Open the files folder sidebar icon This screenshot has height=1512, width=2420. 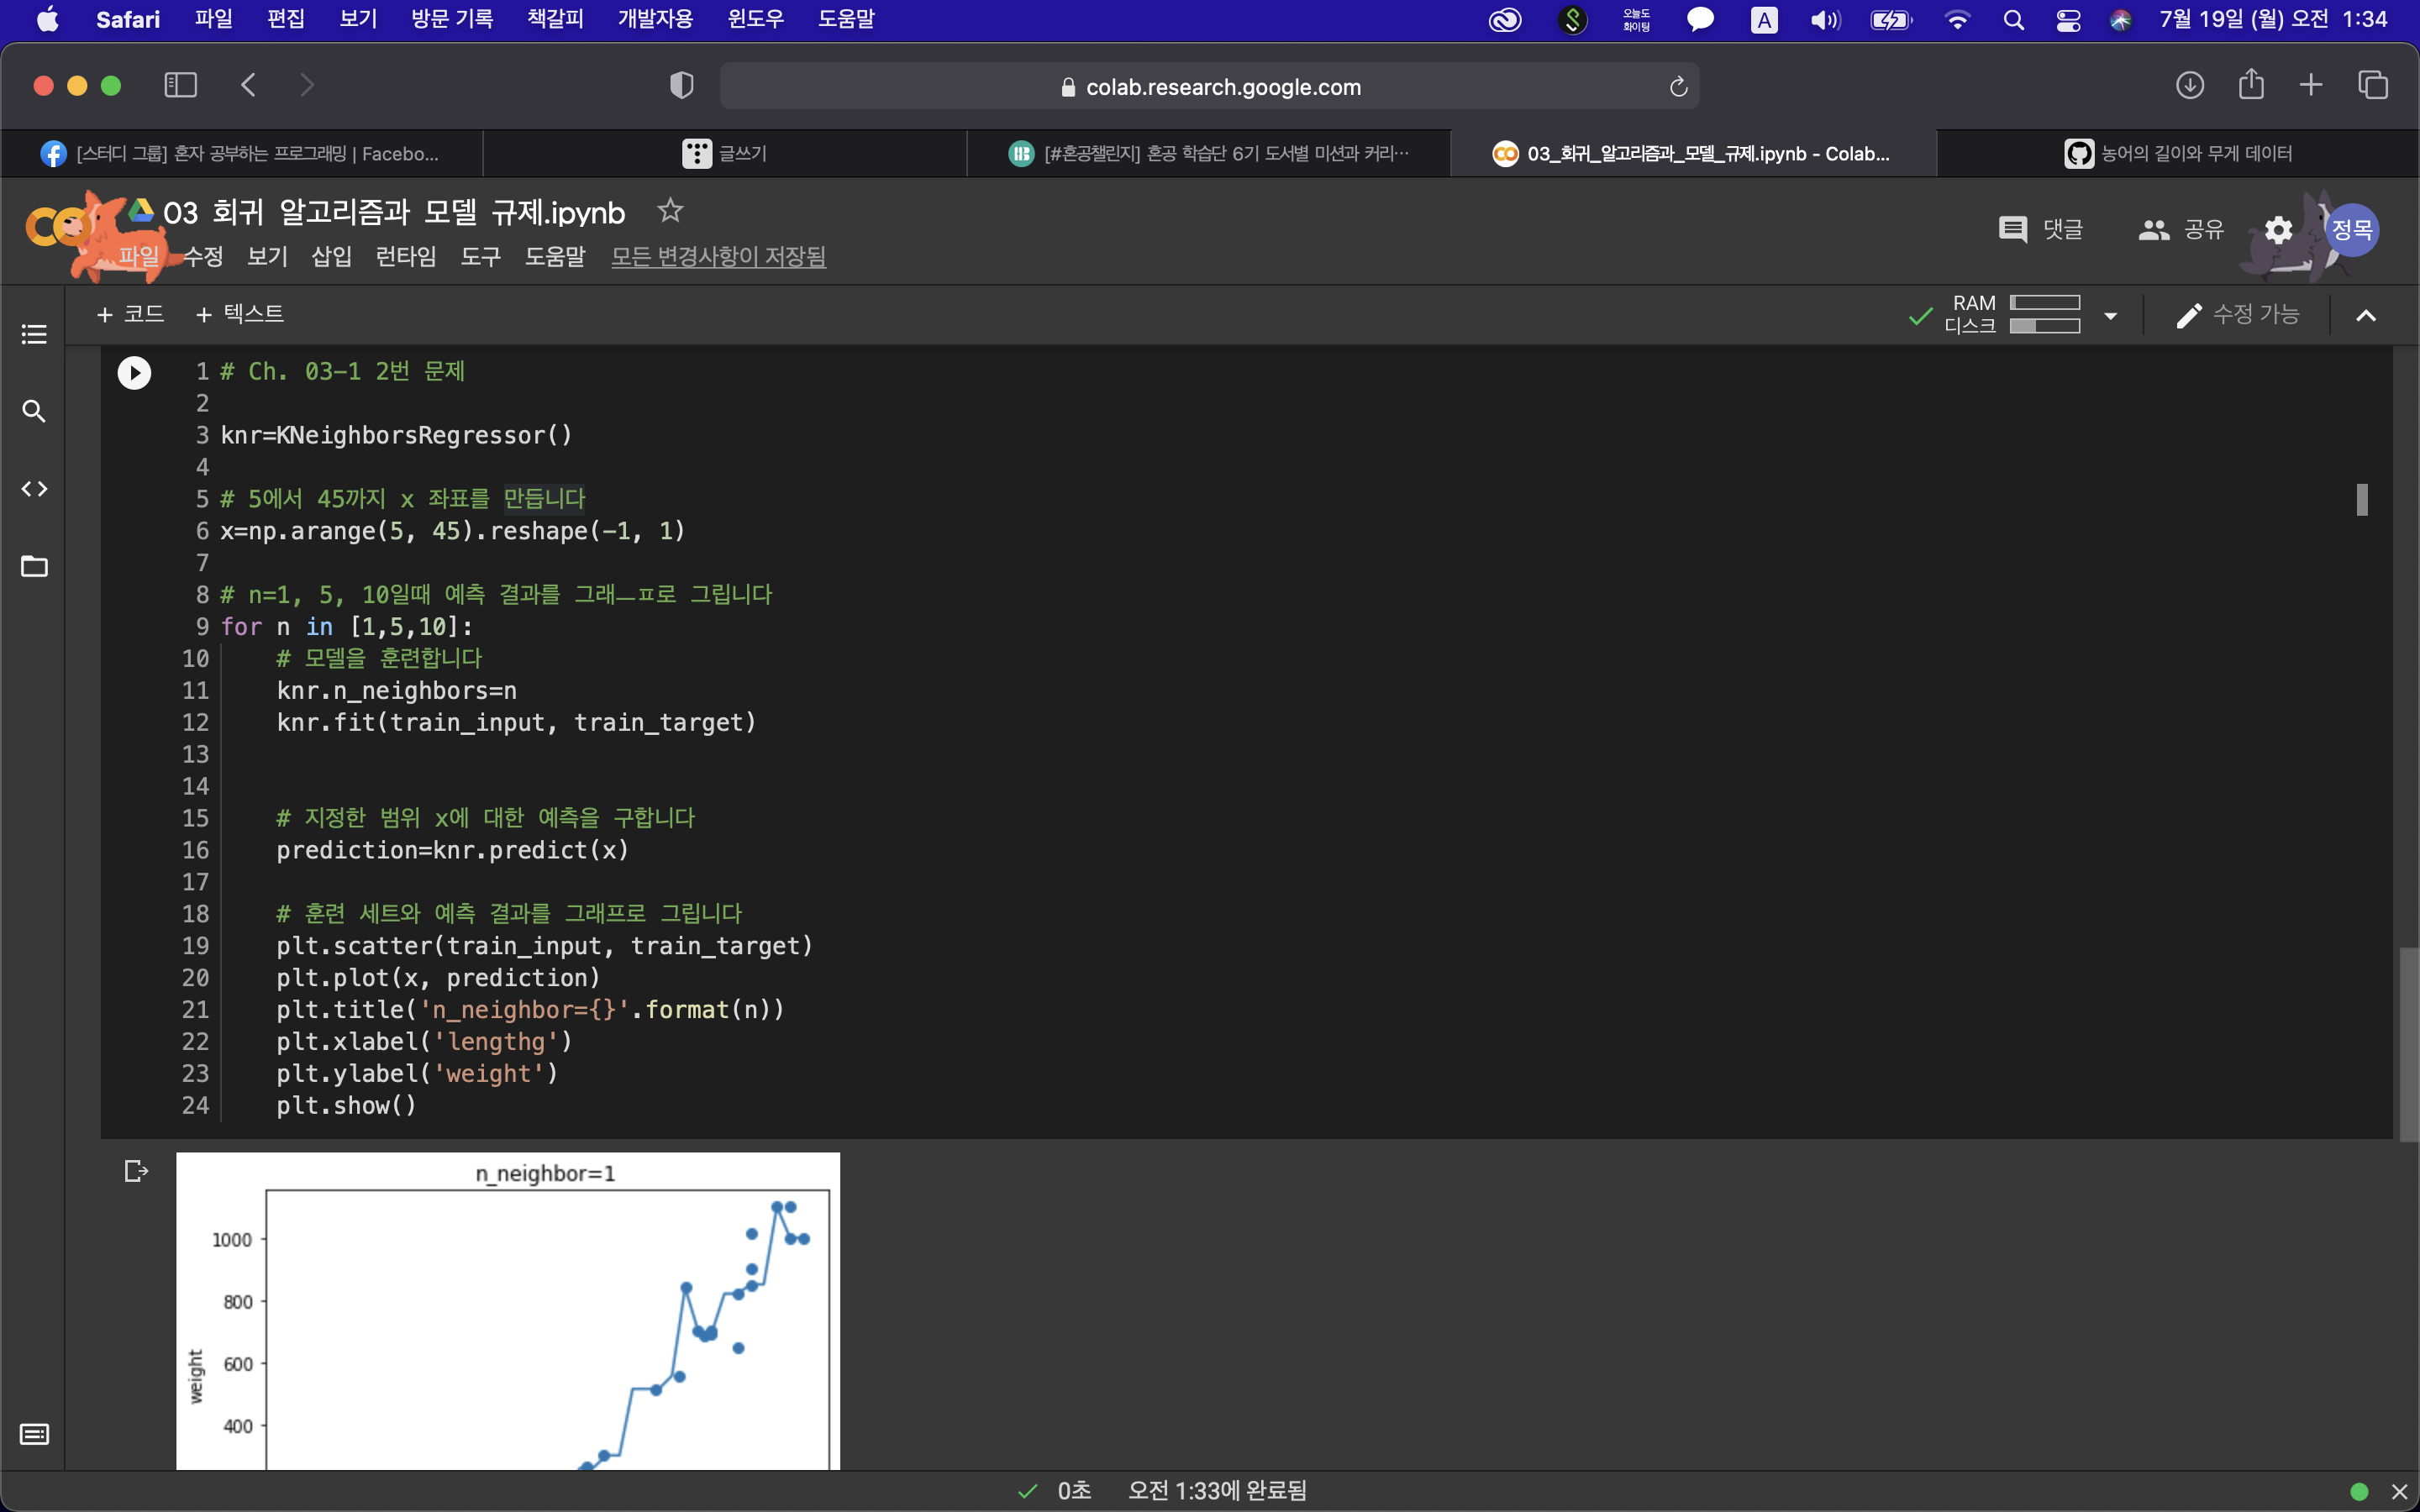pos(34,567)
